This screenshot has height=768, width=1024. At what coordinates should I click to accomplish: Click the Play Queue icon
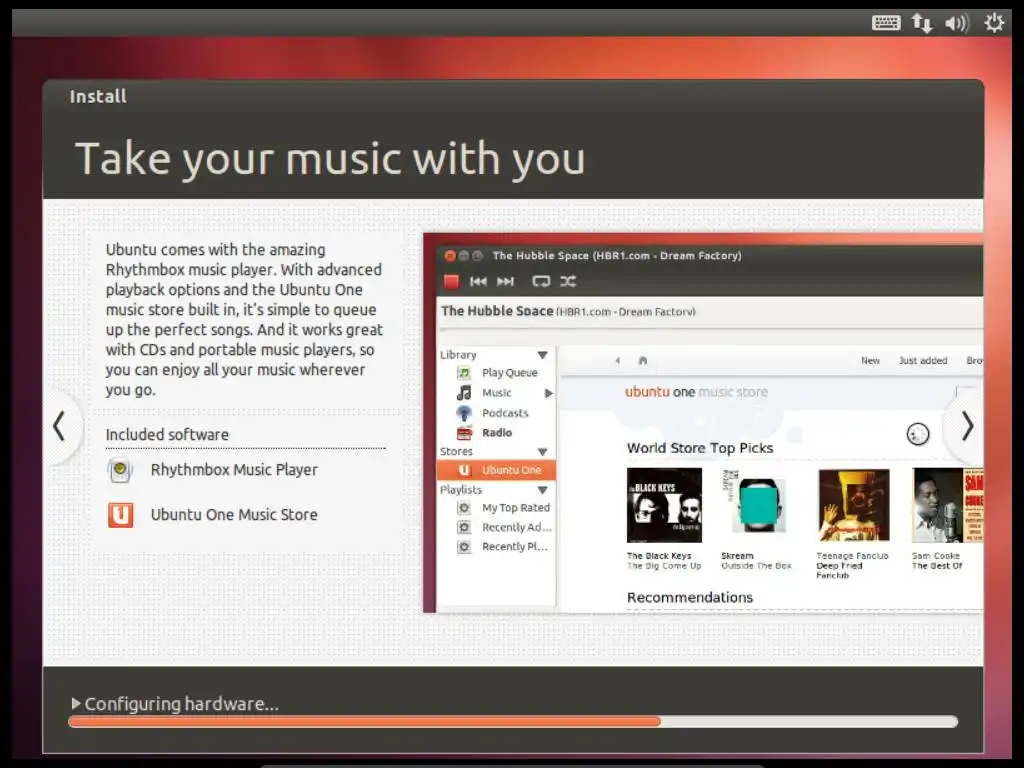point(464,373)
